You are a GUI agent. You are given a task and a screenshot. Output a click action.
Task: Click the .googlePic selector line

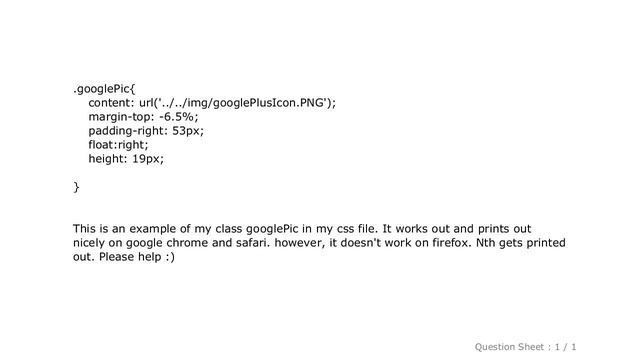[104, 89]
